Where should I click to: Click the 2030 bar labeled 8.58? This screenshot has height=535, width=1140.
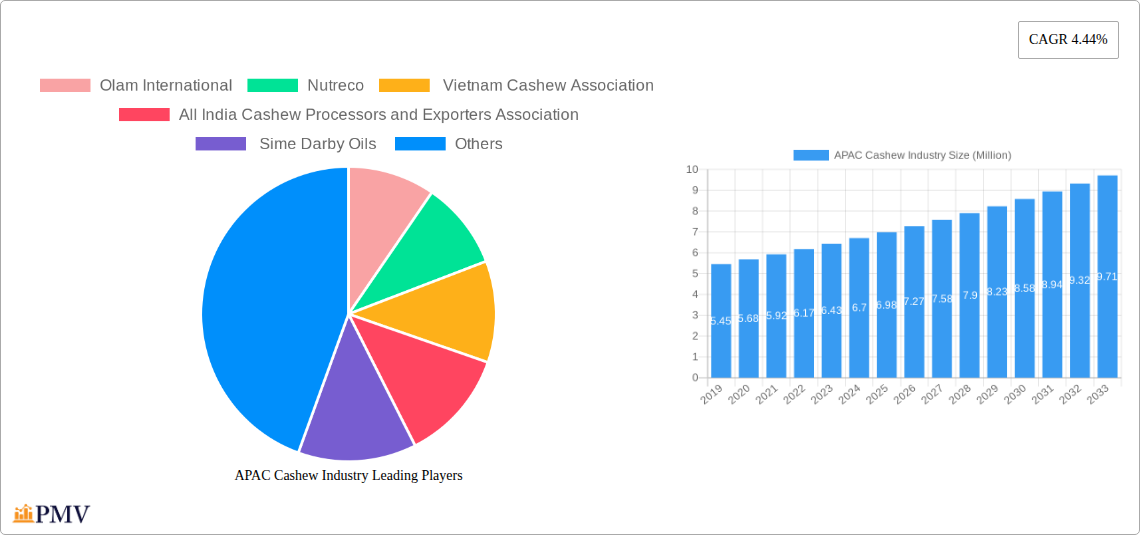1025,289
